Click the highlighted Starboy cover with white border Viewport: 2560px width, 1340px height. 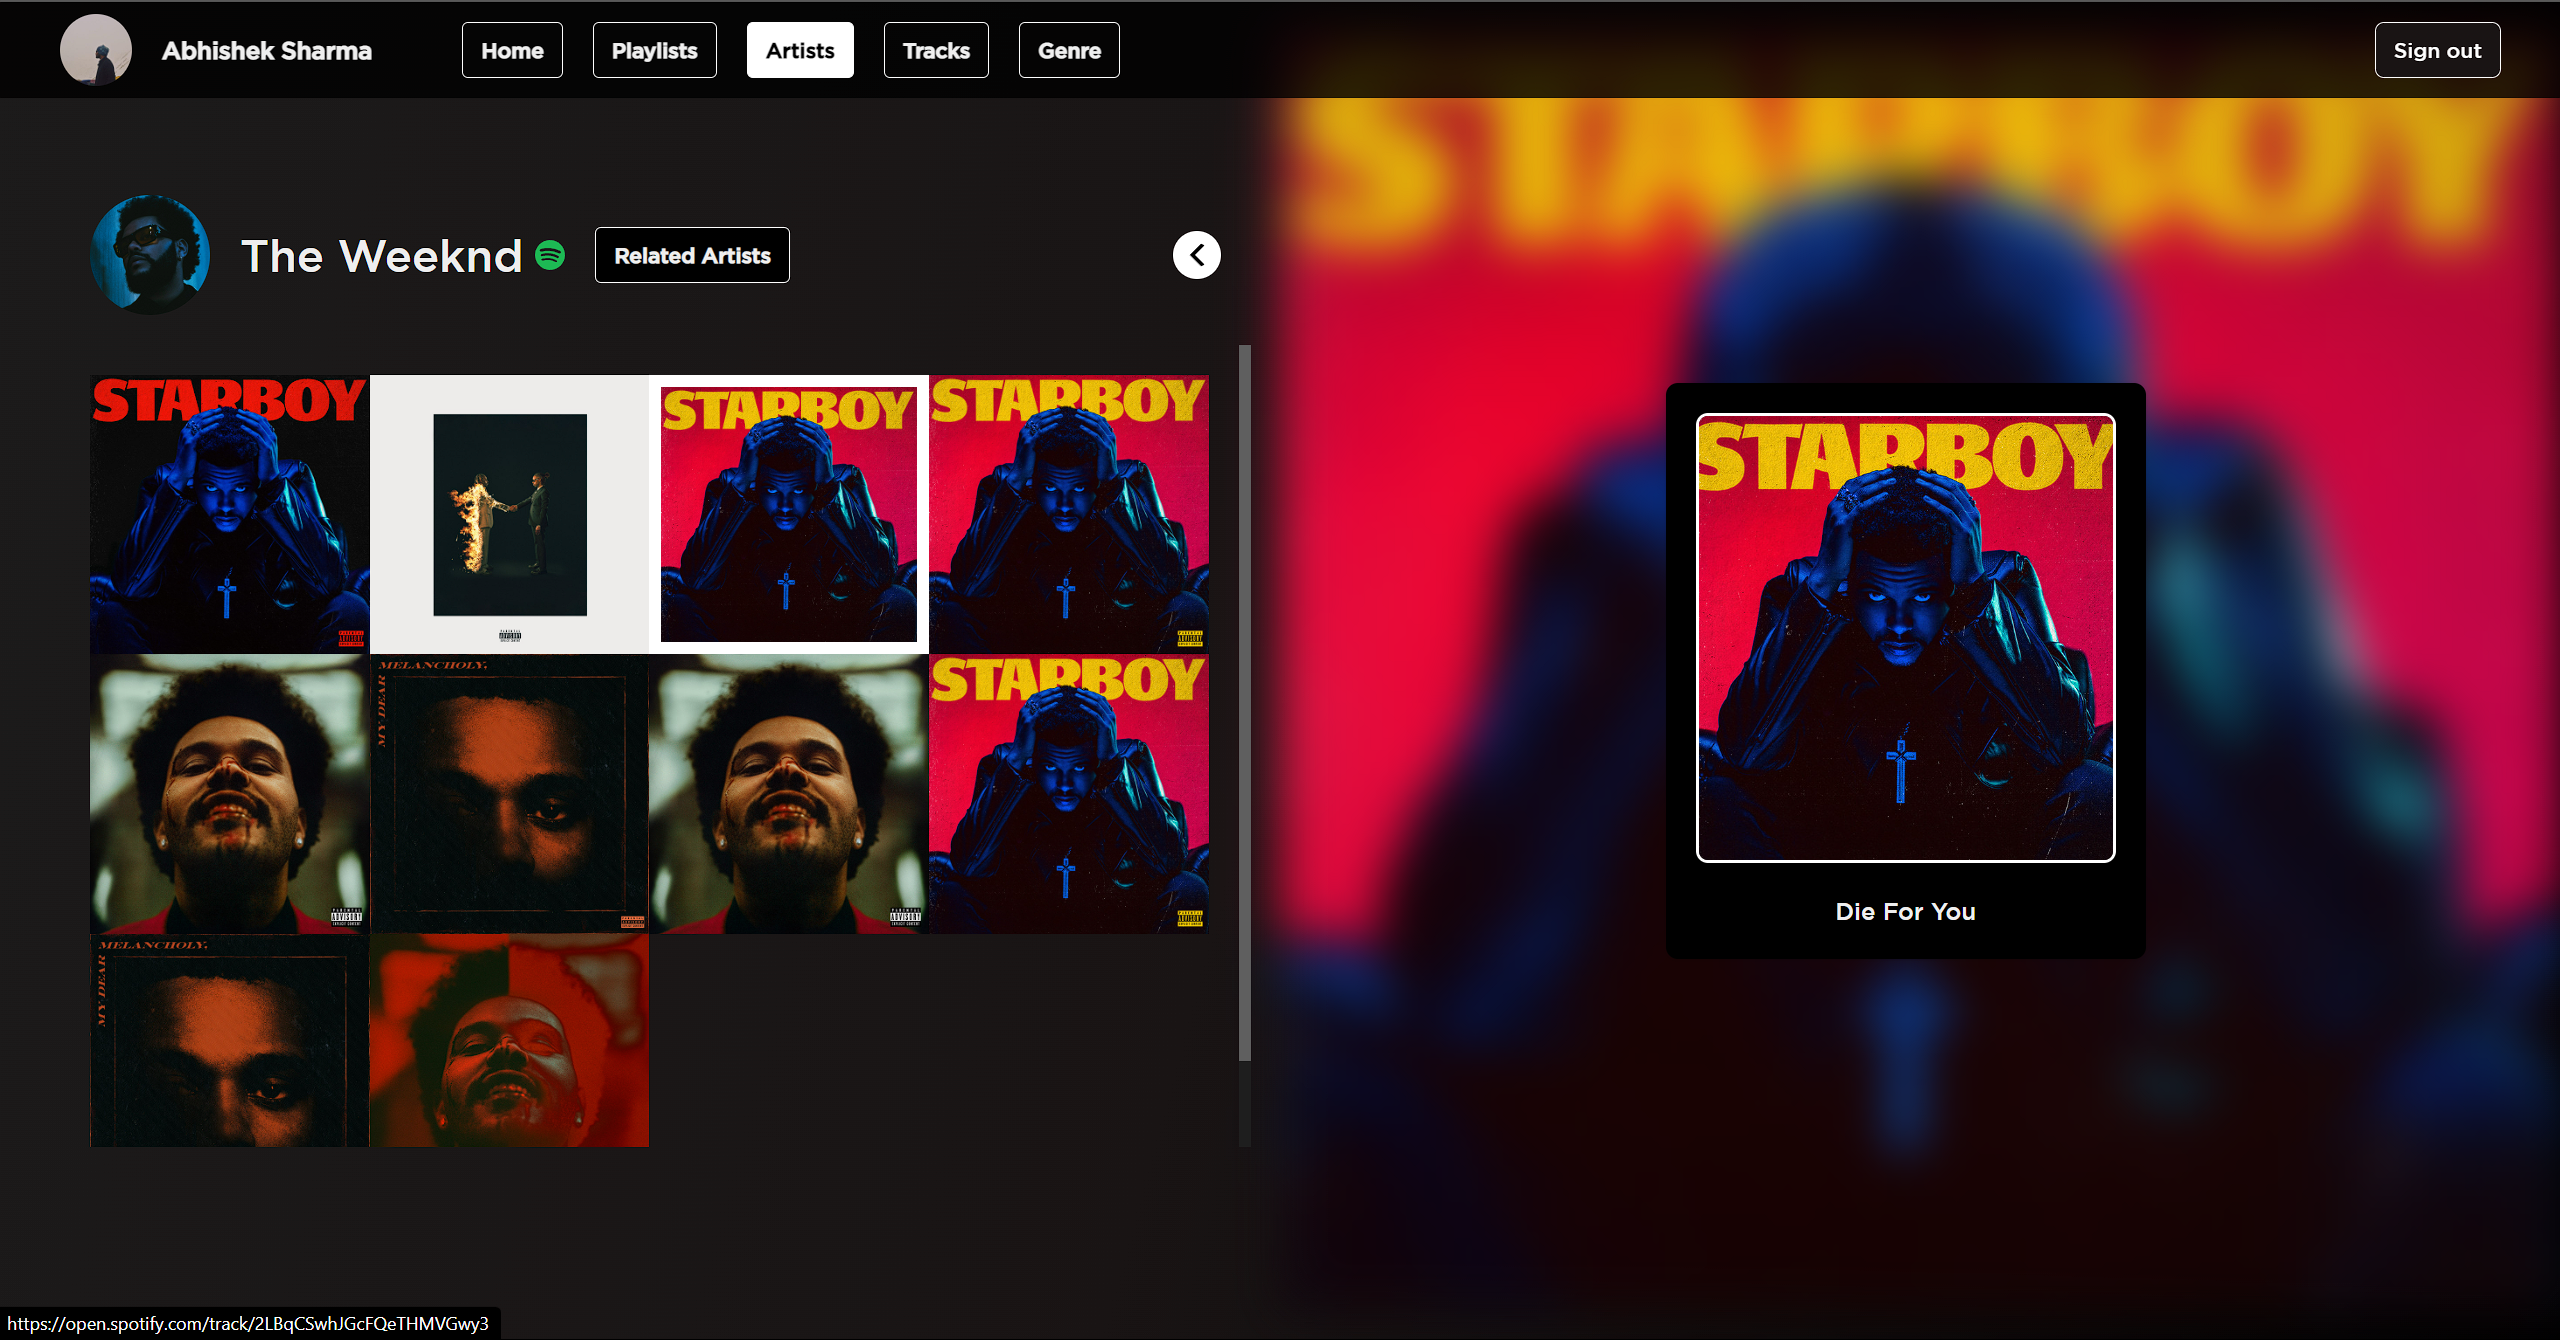pos(789,514)
